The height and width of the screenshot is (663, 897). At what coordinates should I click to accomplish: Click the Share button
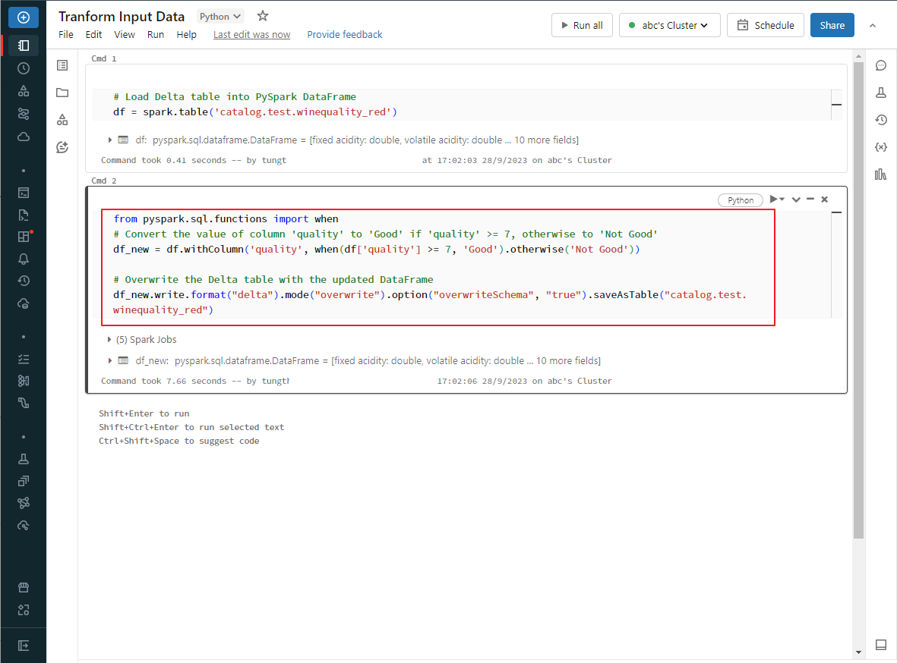point(831,25)
